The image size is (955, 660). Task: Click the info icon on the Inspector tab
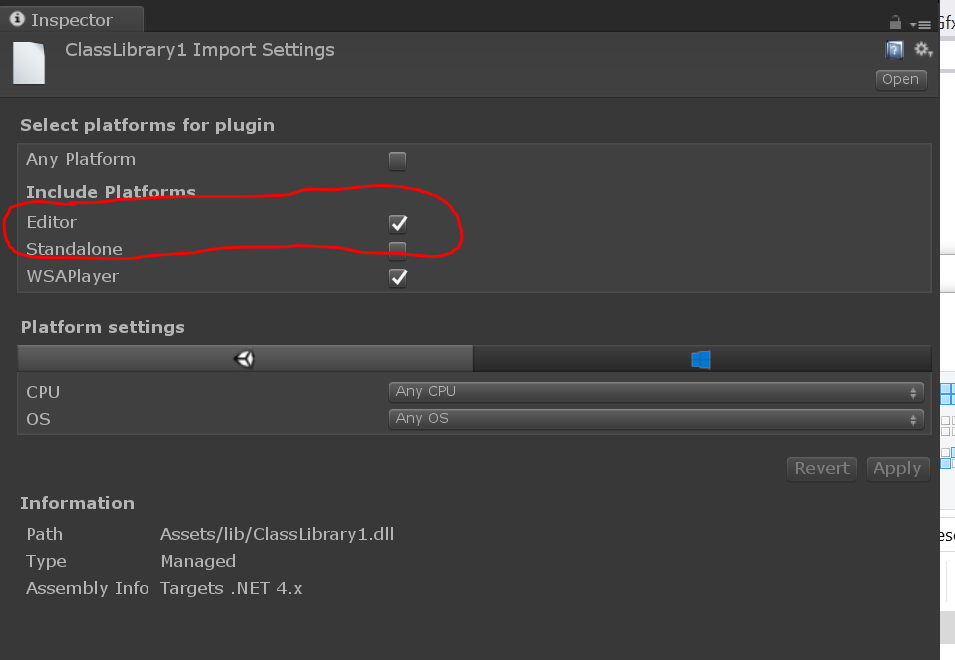pos(17,19)
